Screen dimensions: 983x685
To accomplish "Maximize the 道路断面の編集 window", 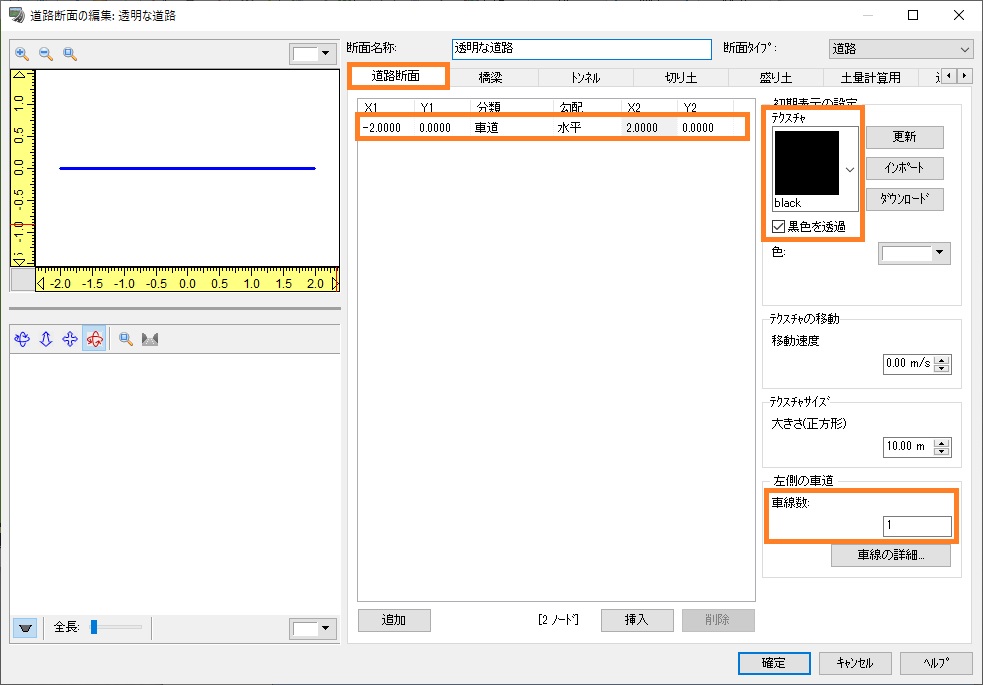I will click(x=913, y=15).
